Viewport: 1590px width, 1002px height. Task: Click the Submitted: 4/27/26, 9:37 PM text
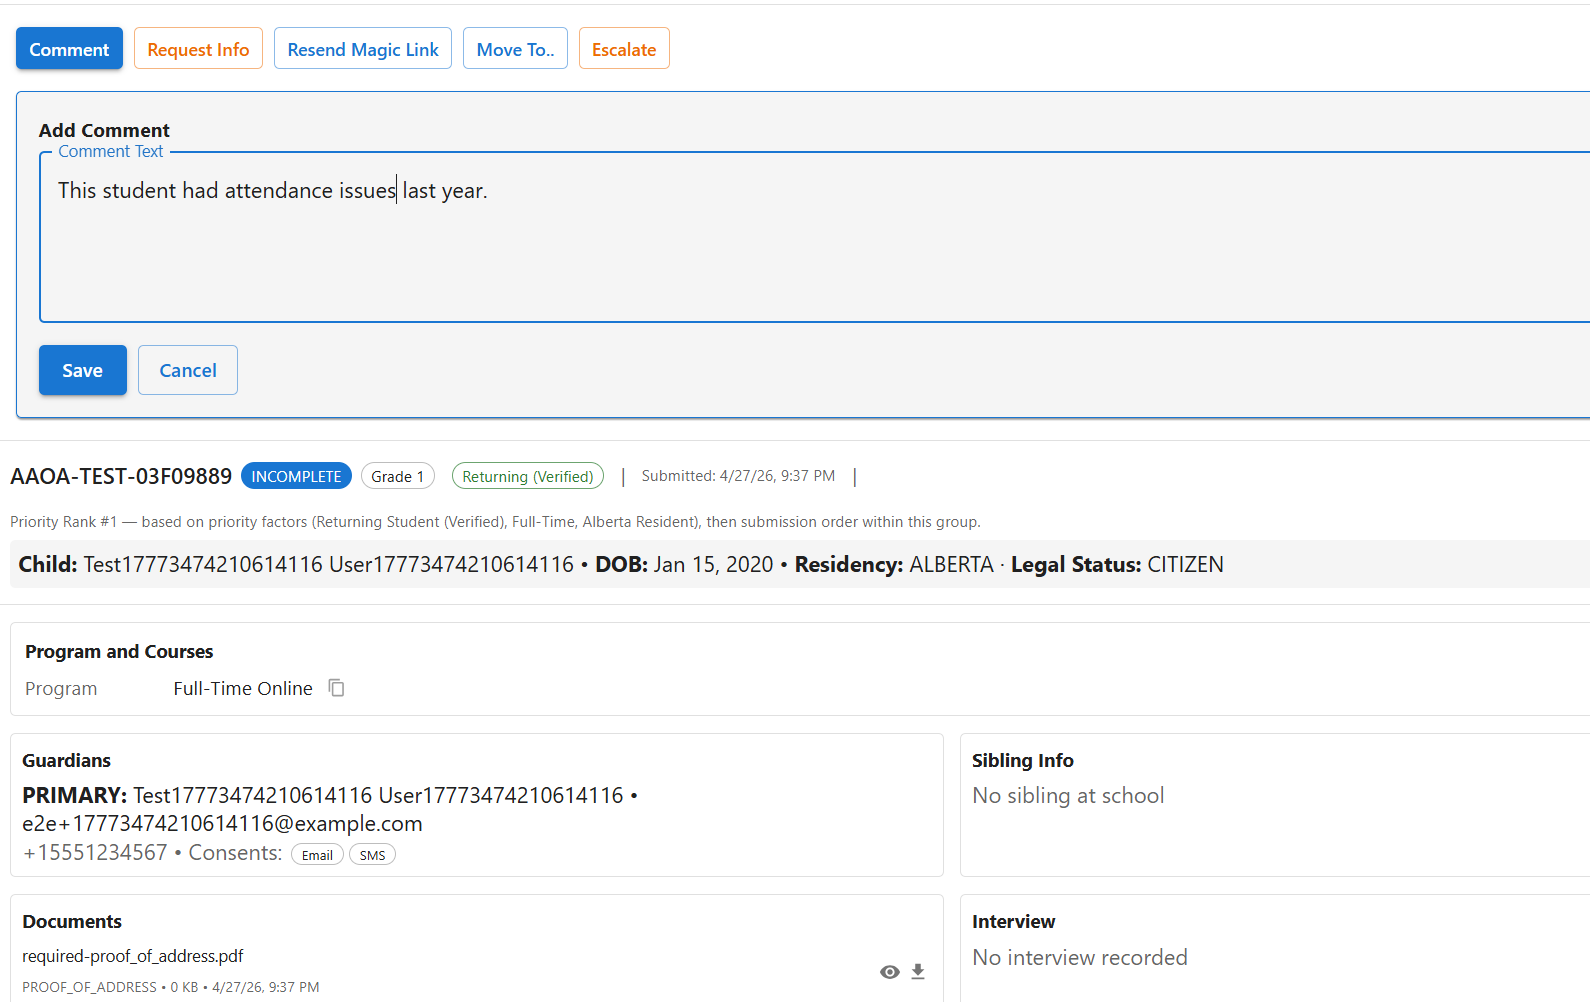(x=738, y=476)
